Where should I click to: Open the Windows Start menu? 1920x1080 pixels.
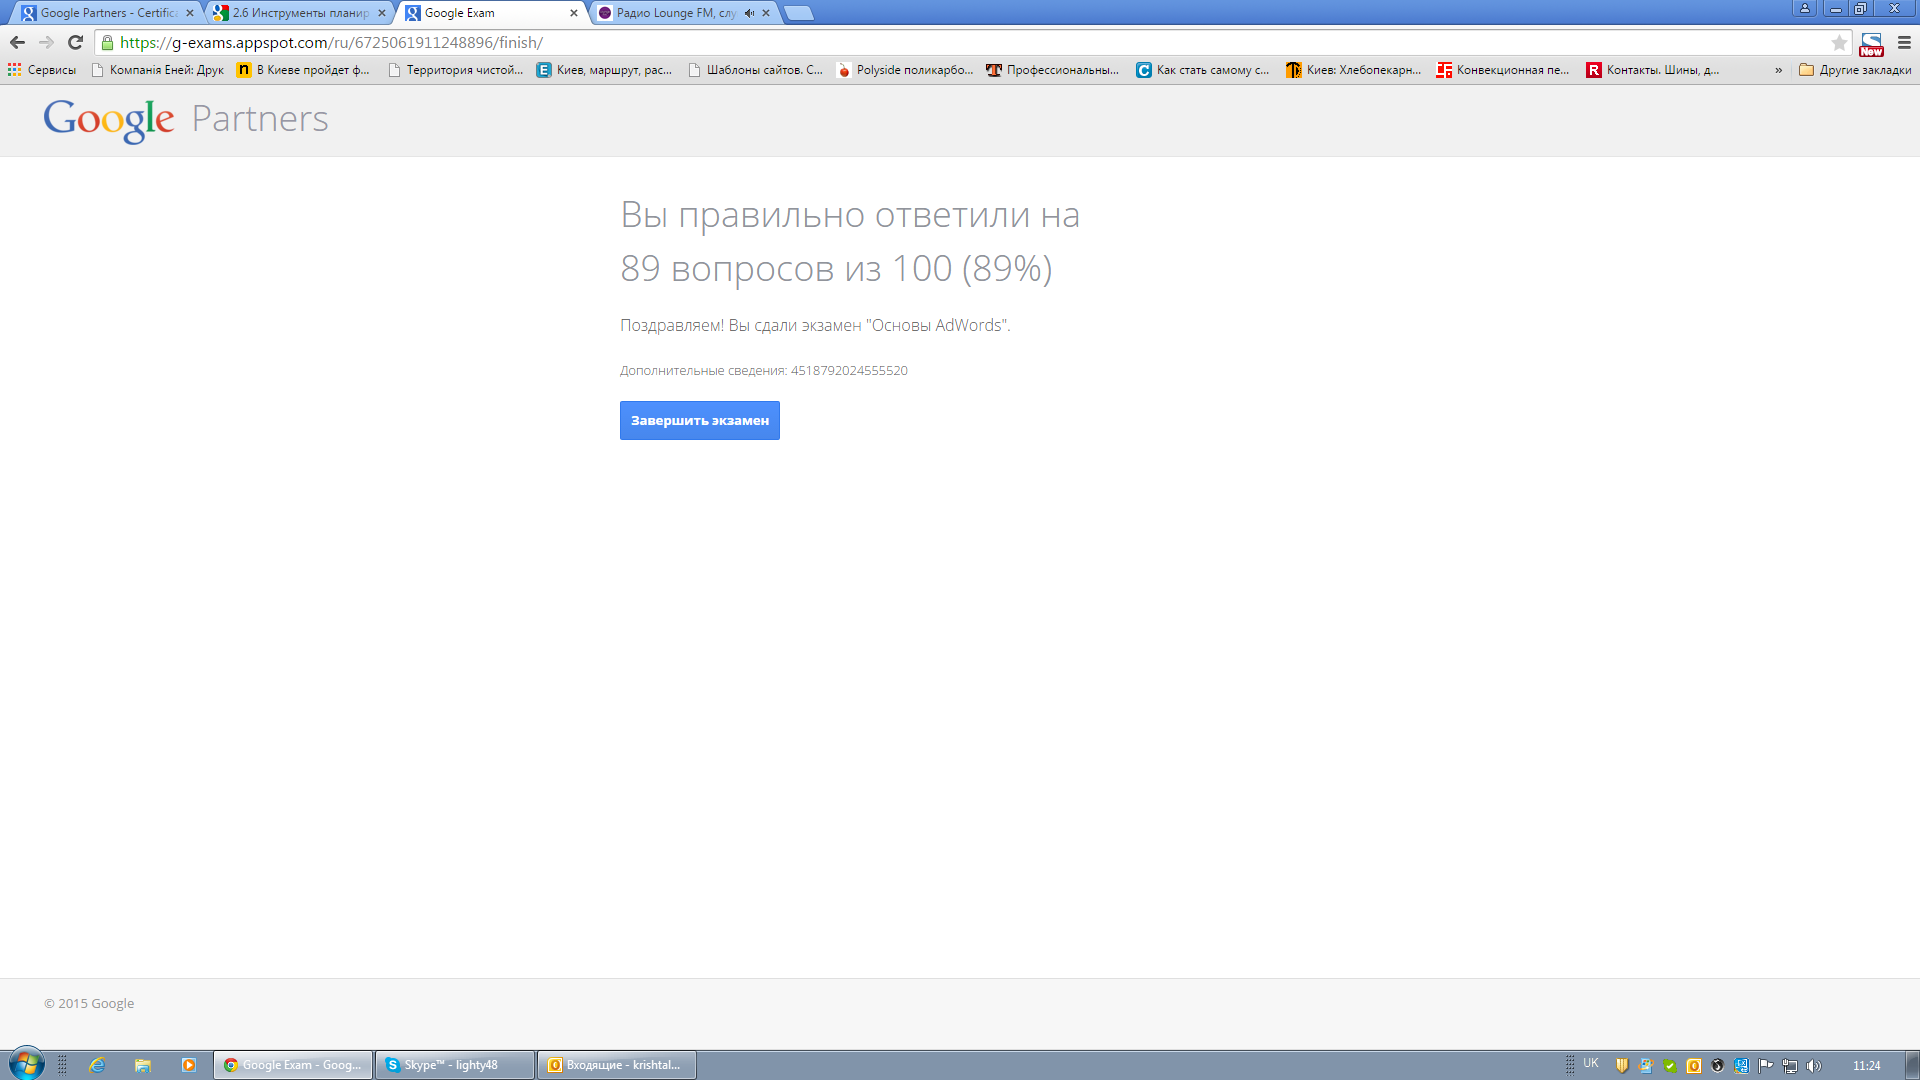point(27,1064)
